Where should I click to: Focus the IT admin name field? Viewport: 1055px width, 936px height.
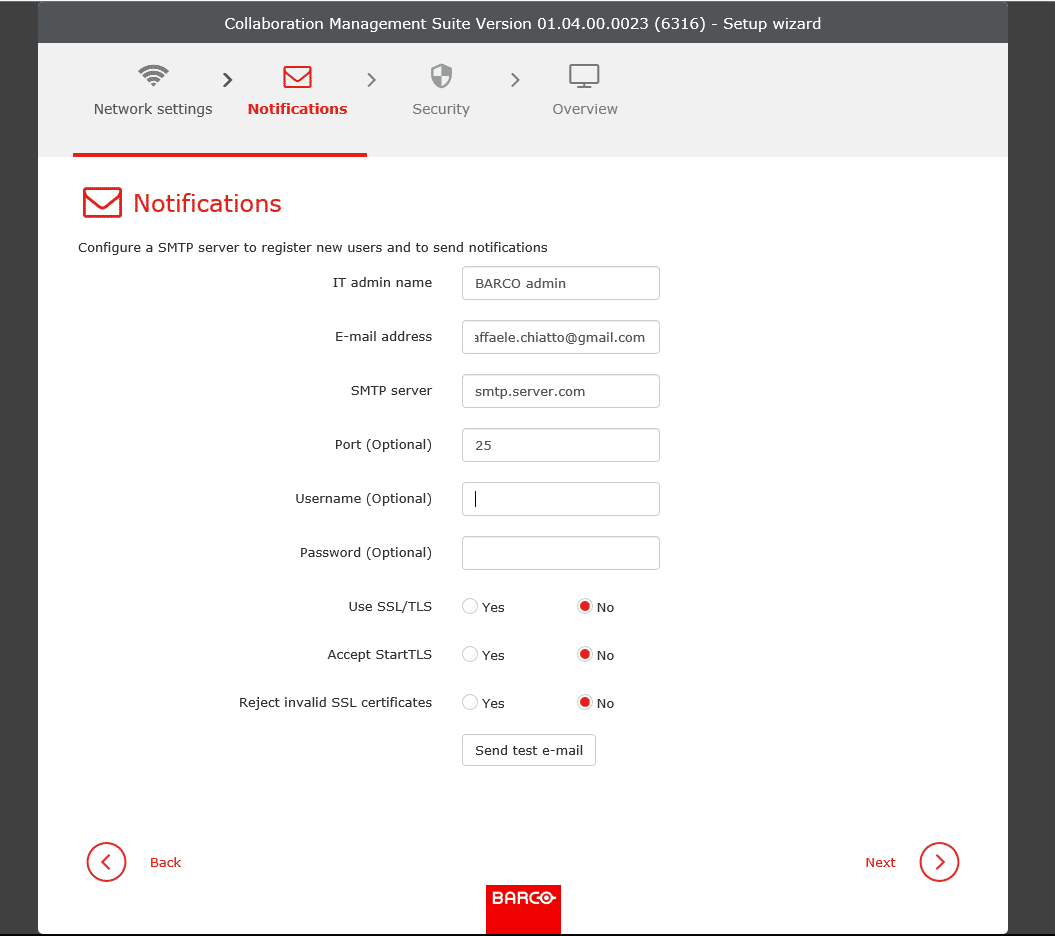pyautogui.click(x=560, y=283)
